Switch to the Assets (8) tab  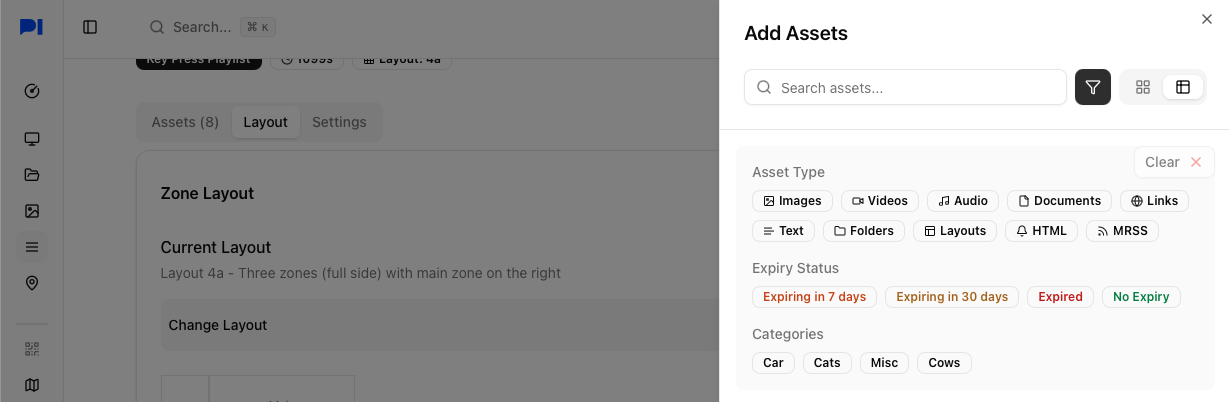pyautogui.click(x=185, y=122)
